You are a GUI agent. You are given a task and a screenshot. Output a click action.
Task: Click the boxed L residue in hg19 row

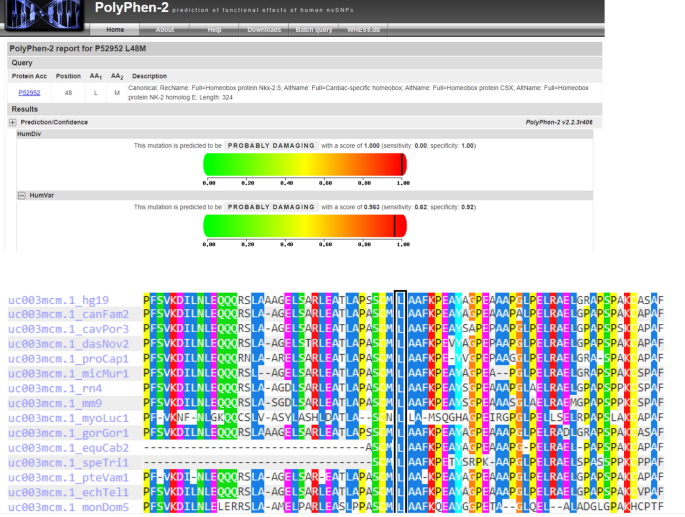pos(401,299)
